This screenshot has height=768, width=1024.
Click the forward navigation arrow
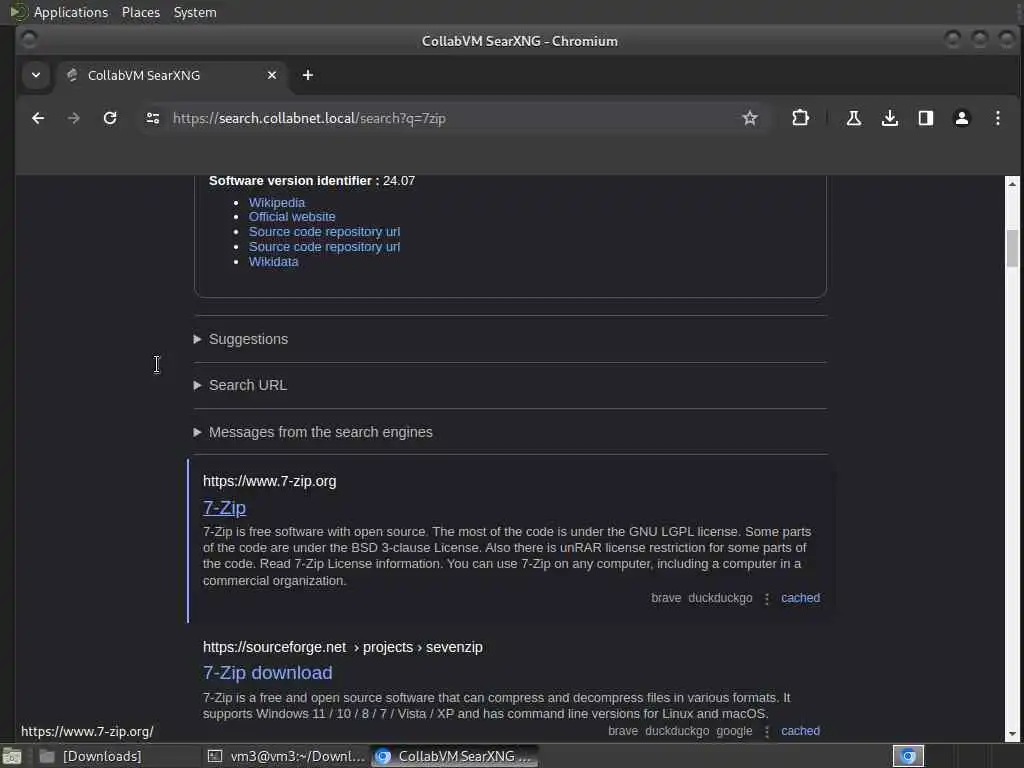(x=74, y=118)
